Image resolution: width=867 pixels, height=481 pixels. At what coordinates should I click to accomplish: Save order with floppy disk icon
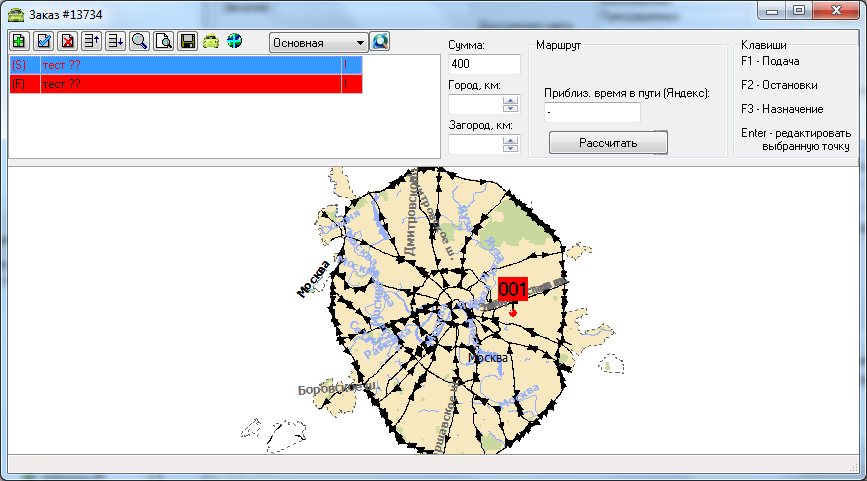[187, 42]
